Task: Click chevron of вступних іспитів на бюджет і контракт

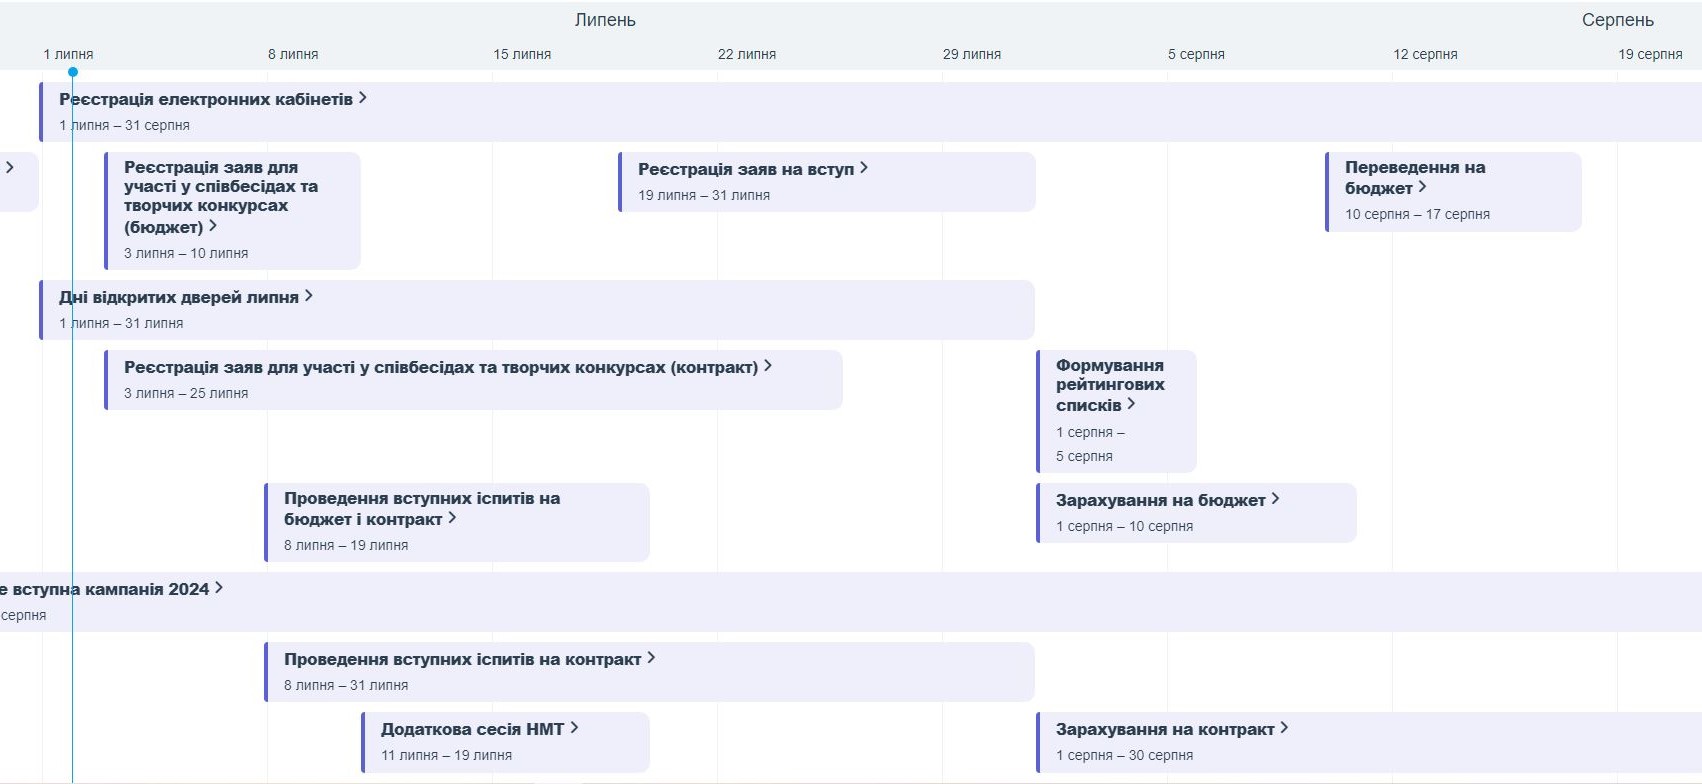Action: (x=452, y=518)
